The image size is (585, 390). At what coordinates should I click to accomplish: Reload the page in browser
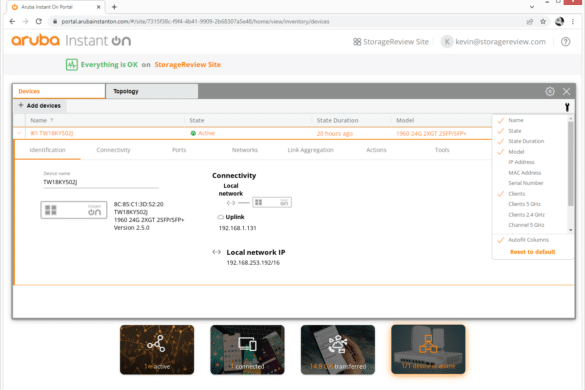point(38,21)
